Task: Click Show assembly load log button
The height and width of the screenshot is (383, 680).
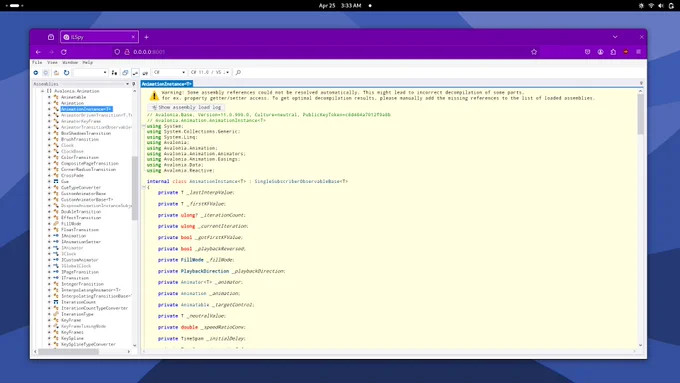Action: click(186, 107)
